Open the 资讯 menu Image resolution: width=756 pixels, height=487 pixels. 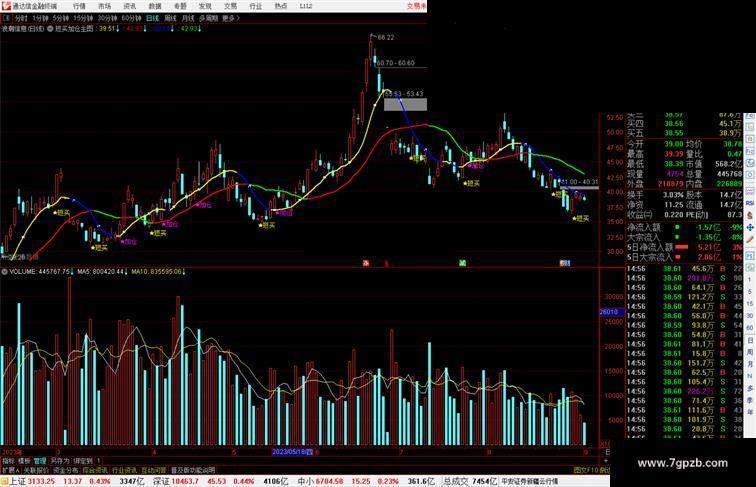point(129,6)
